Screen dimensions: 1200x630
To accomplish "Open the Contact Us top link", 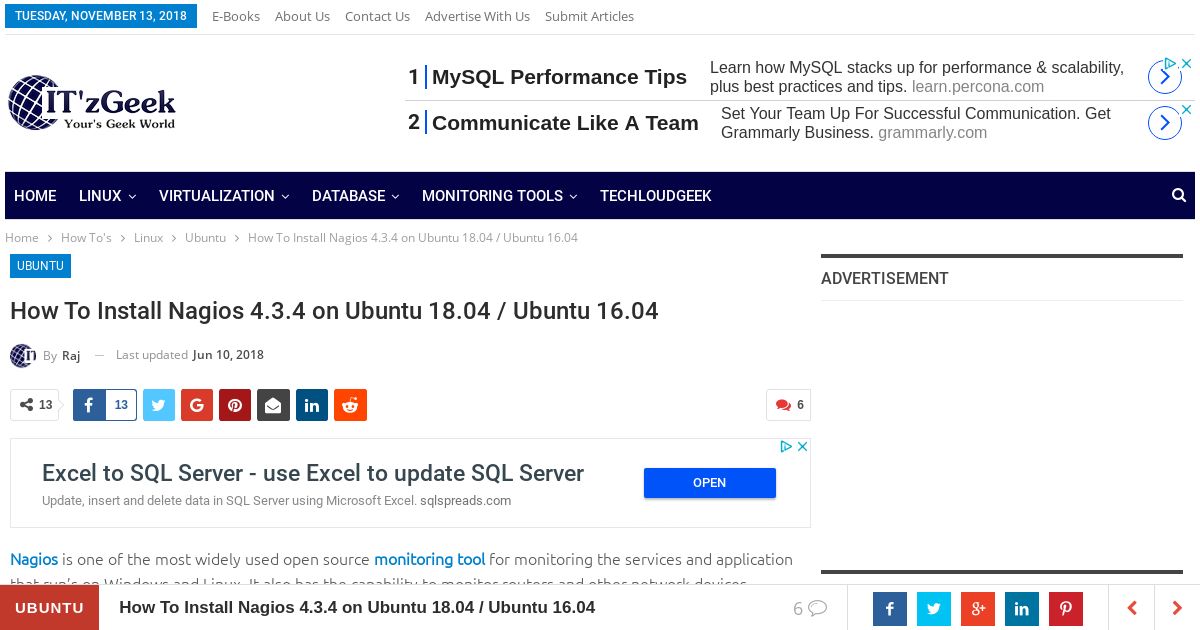I will click(377, 16).
